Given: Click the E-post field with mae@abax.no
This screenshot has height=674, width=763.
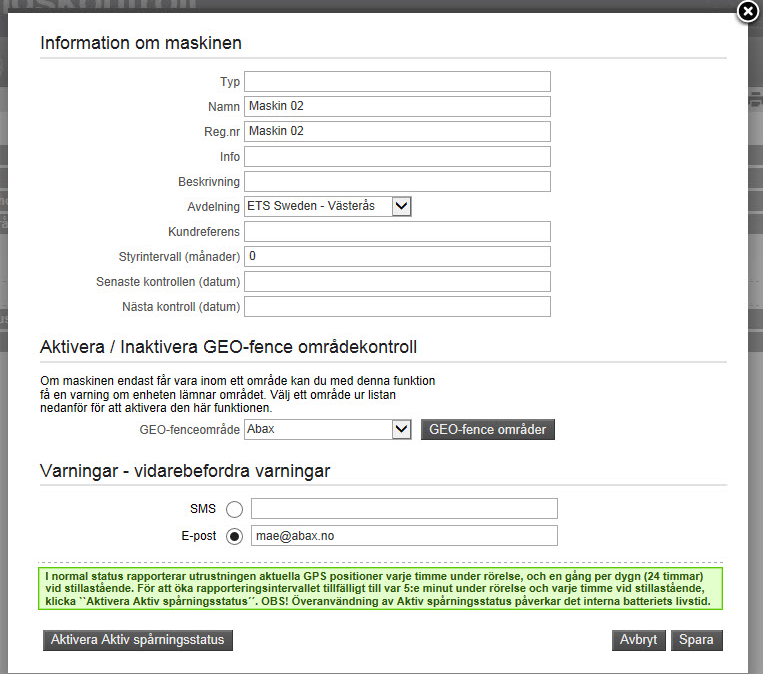Looking at the screenshot, I should 404,536.
